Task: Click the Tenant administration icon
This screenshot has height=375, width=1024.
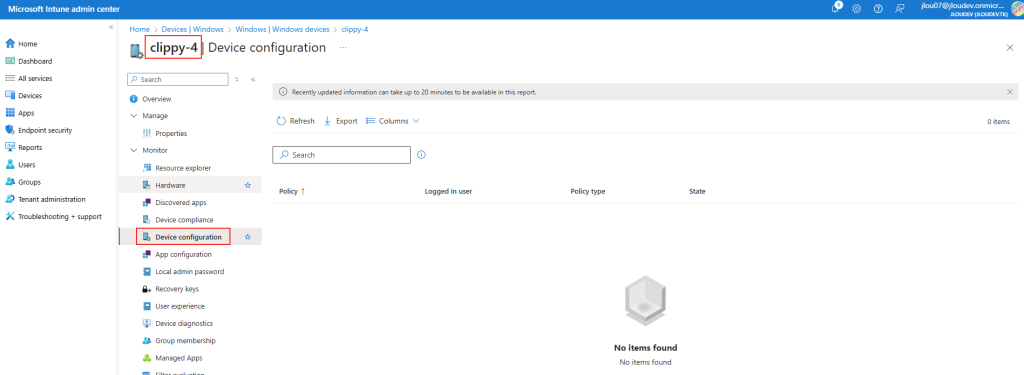Action: 10,199
